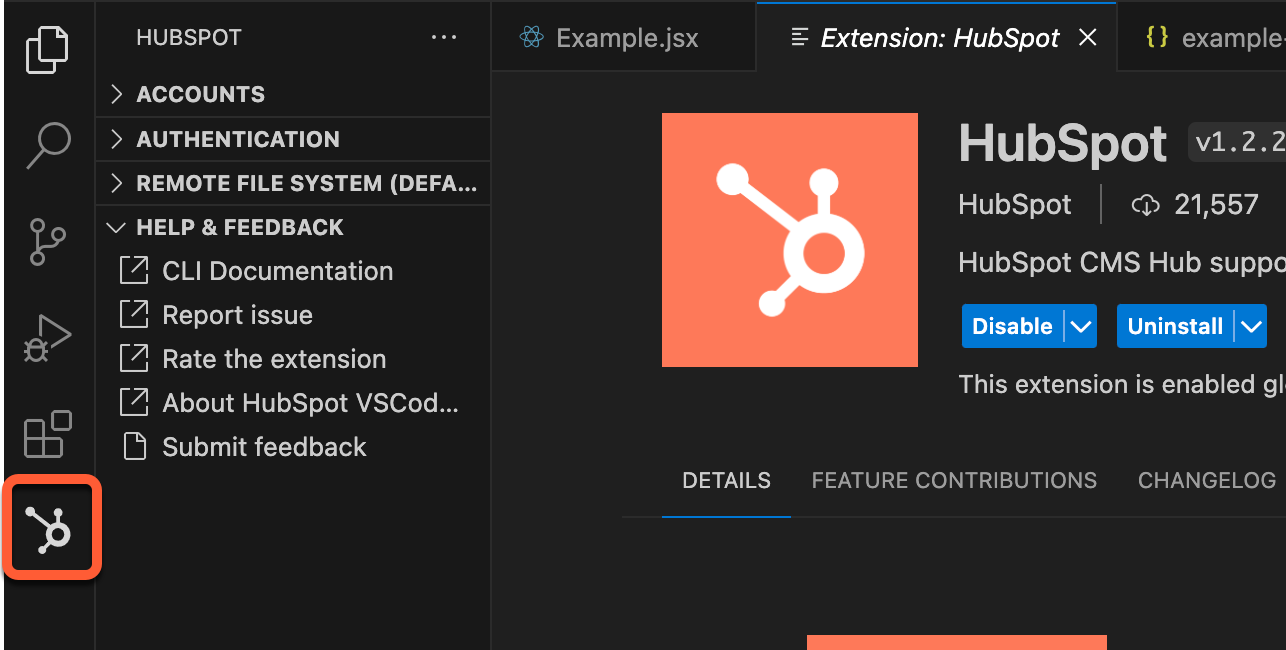Click the React icon on Example.jsx tab
The width and height of the screenshot is (1286, 650).
click(531, 38)
